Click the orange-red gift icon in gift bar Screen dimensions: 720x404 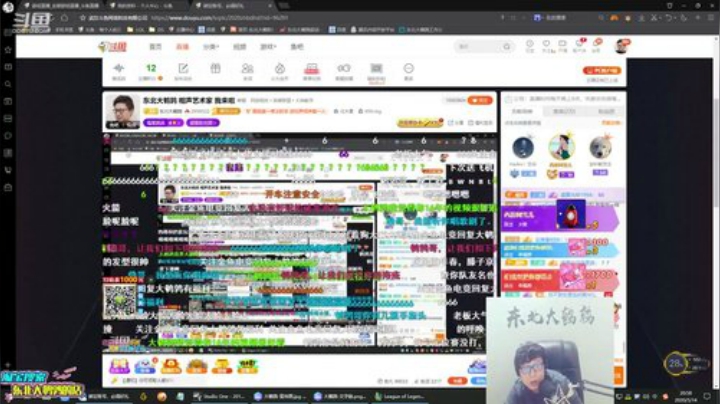coord(171,366)
